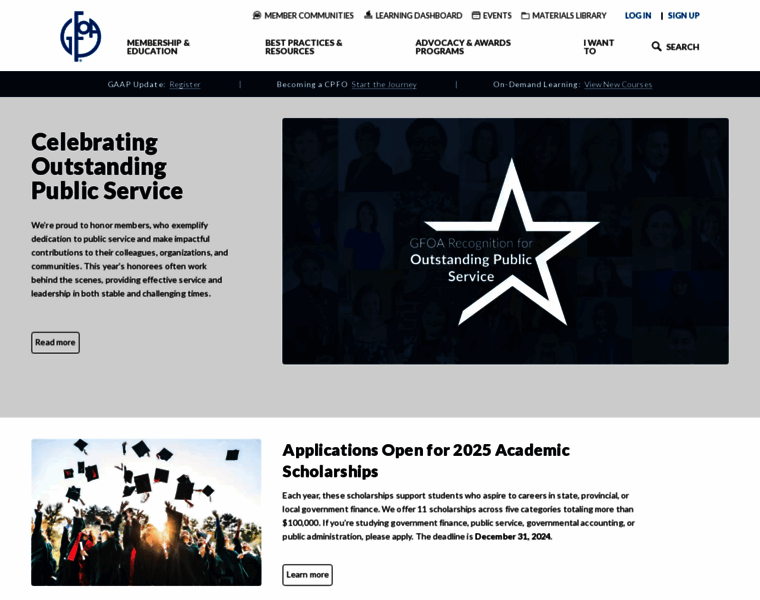
Task: Click Read more button
Action: [55, 343]
